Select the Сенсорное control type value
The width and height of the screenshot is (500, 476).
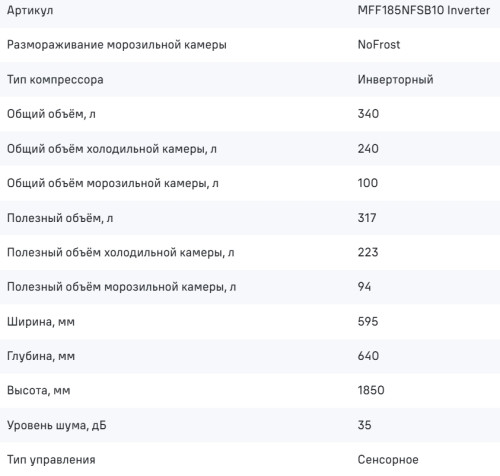click(x=388, y=460)
